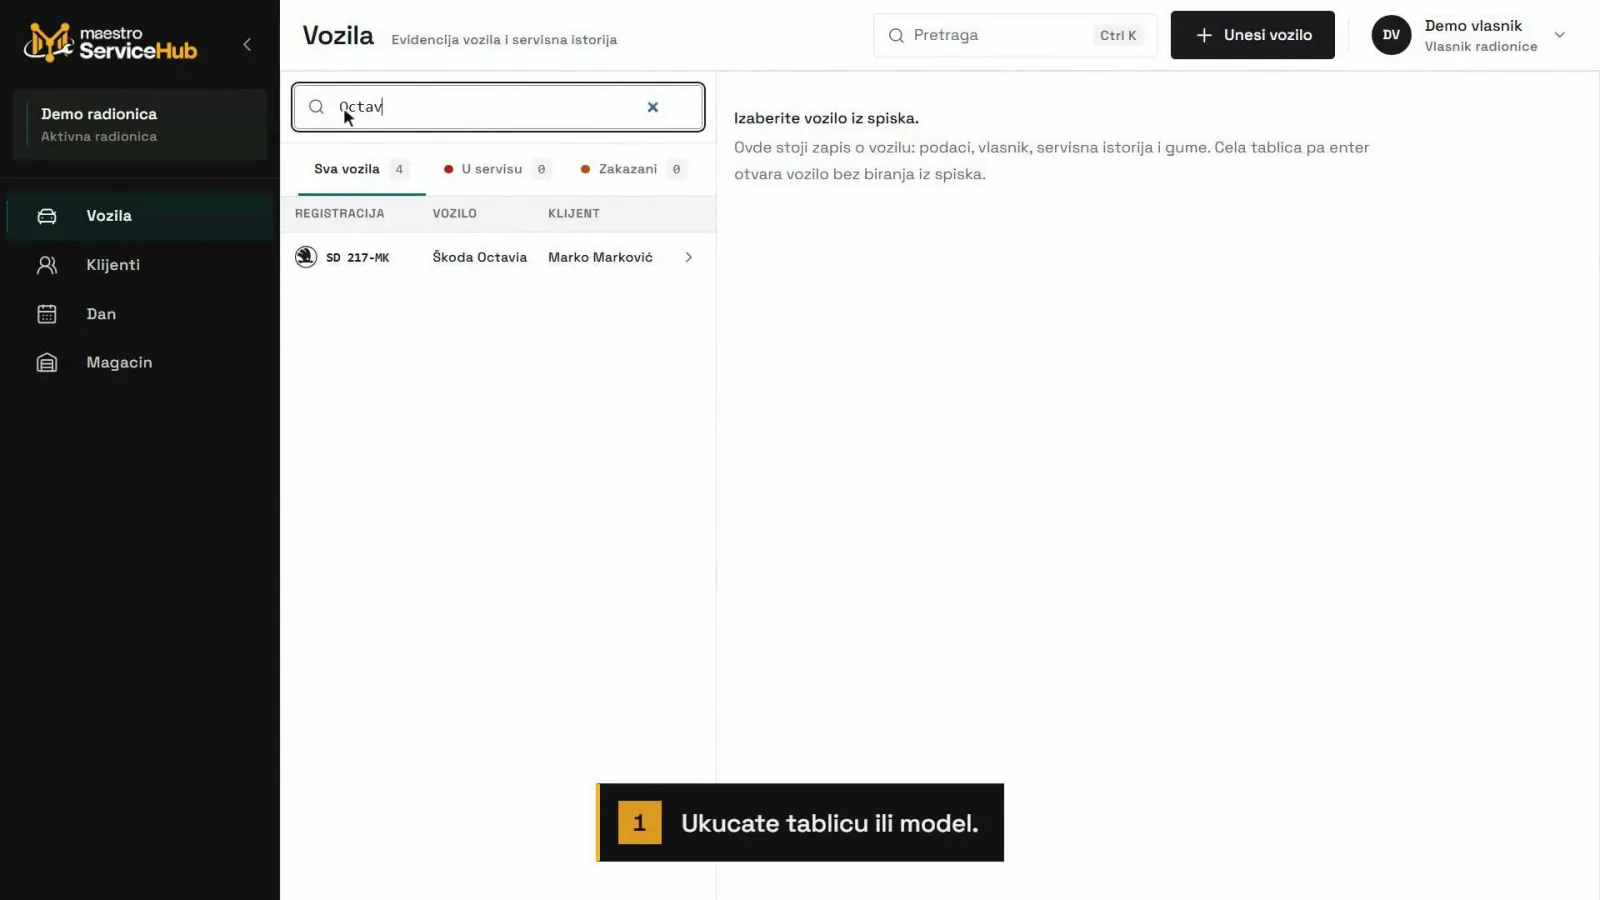The image size is (1600, 900).
Task: Open Magacin via its warehouse icon
Action: coord(47,363)
